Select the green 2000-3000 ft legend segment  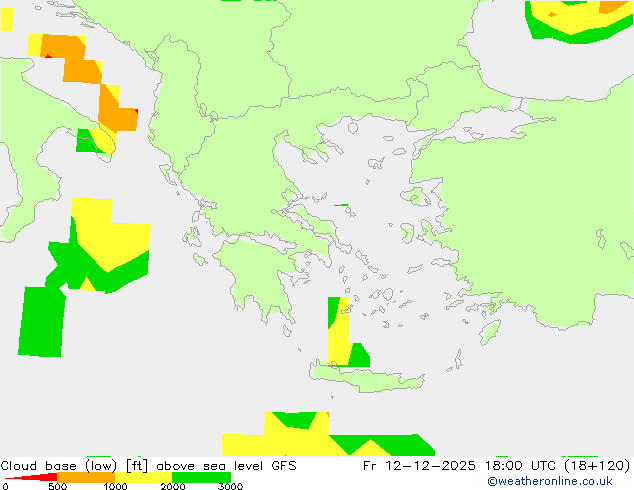pyautogui.click(x=201, y=477)
